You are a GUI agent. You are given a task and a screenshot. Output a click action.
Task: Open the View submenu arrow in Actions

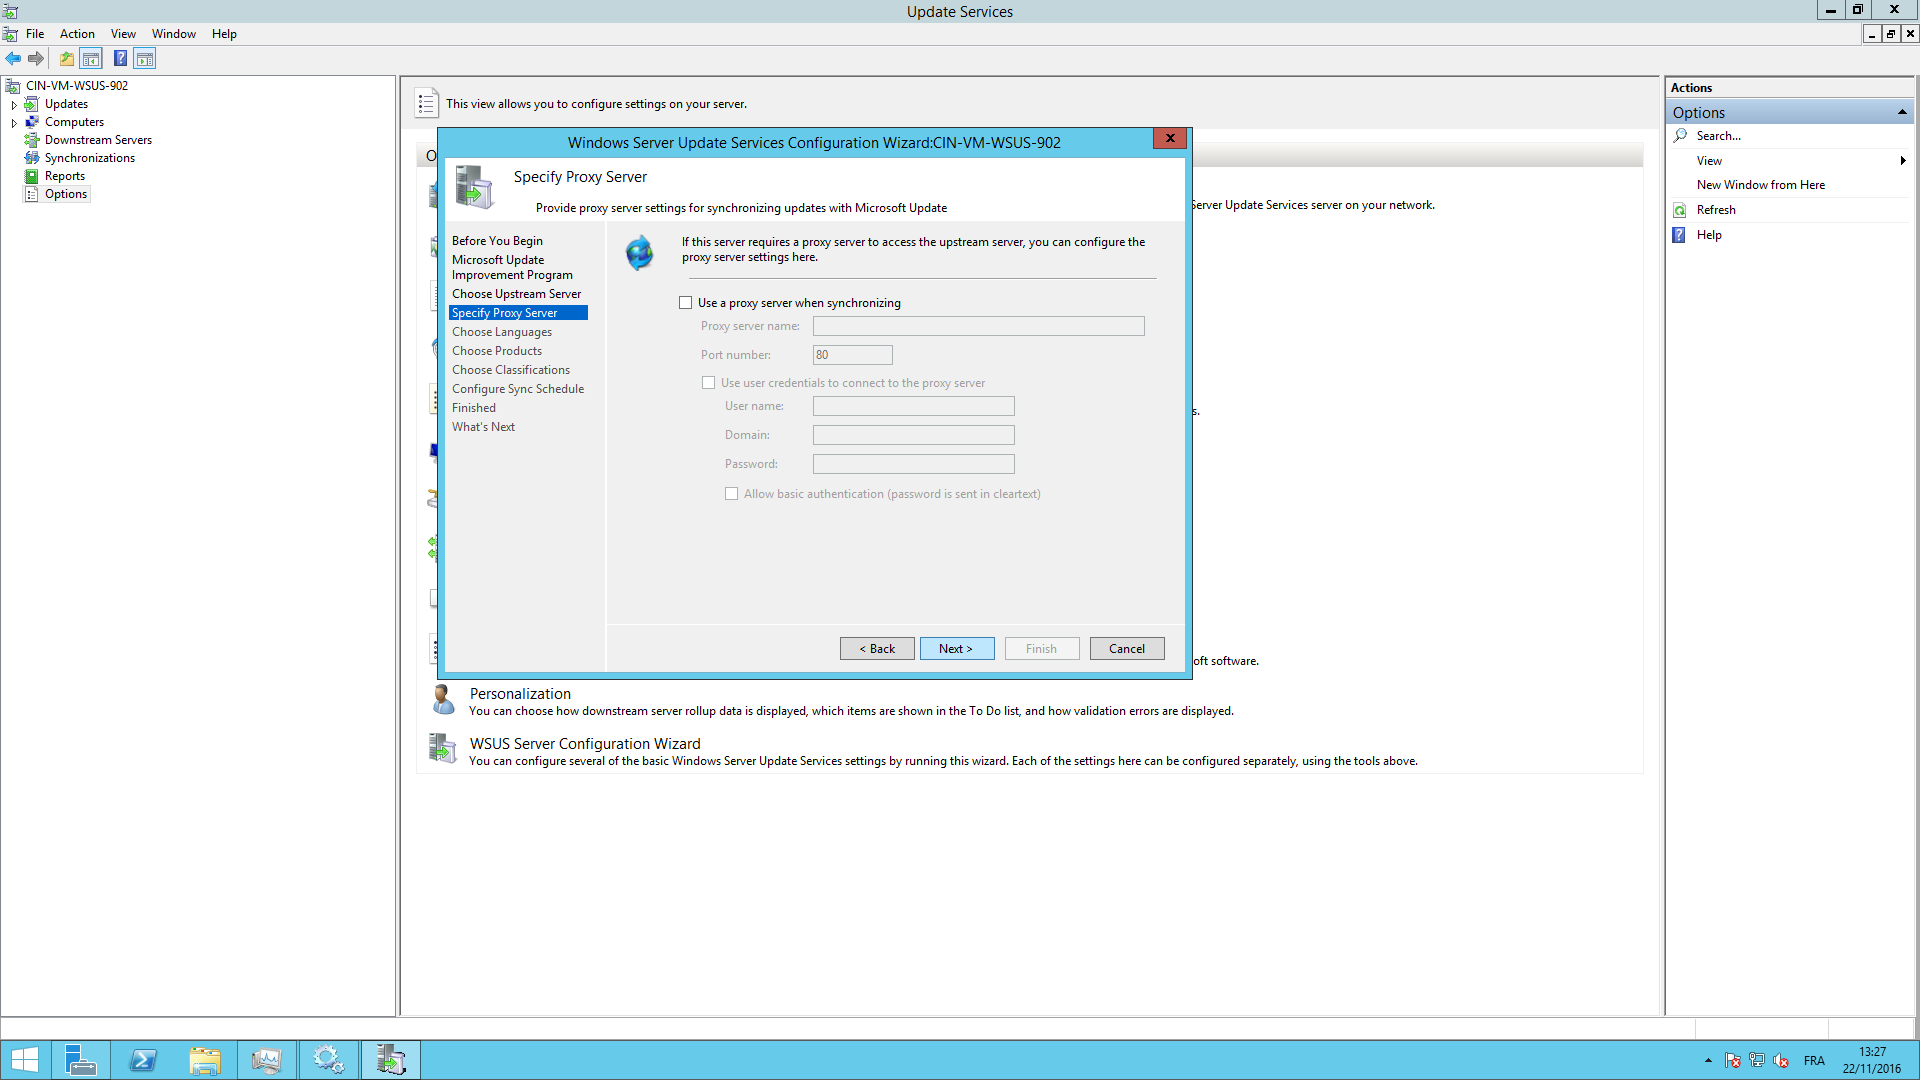point(1903,161)
